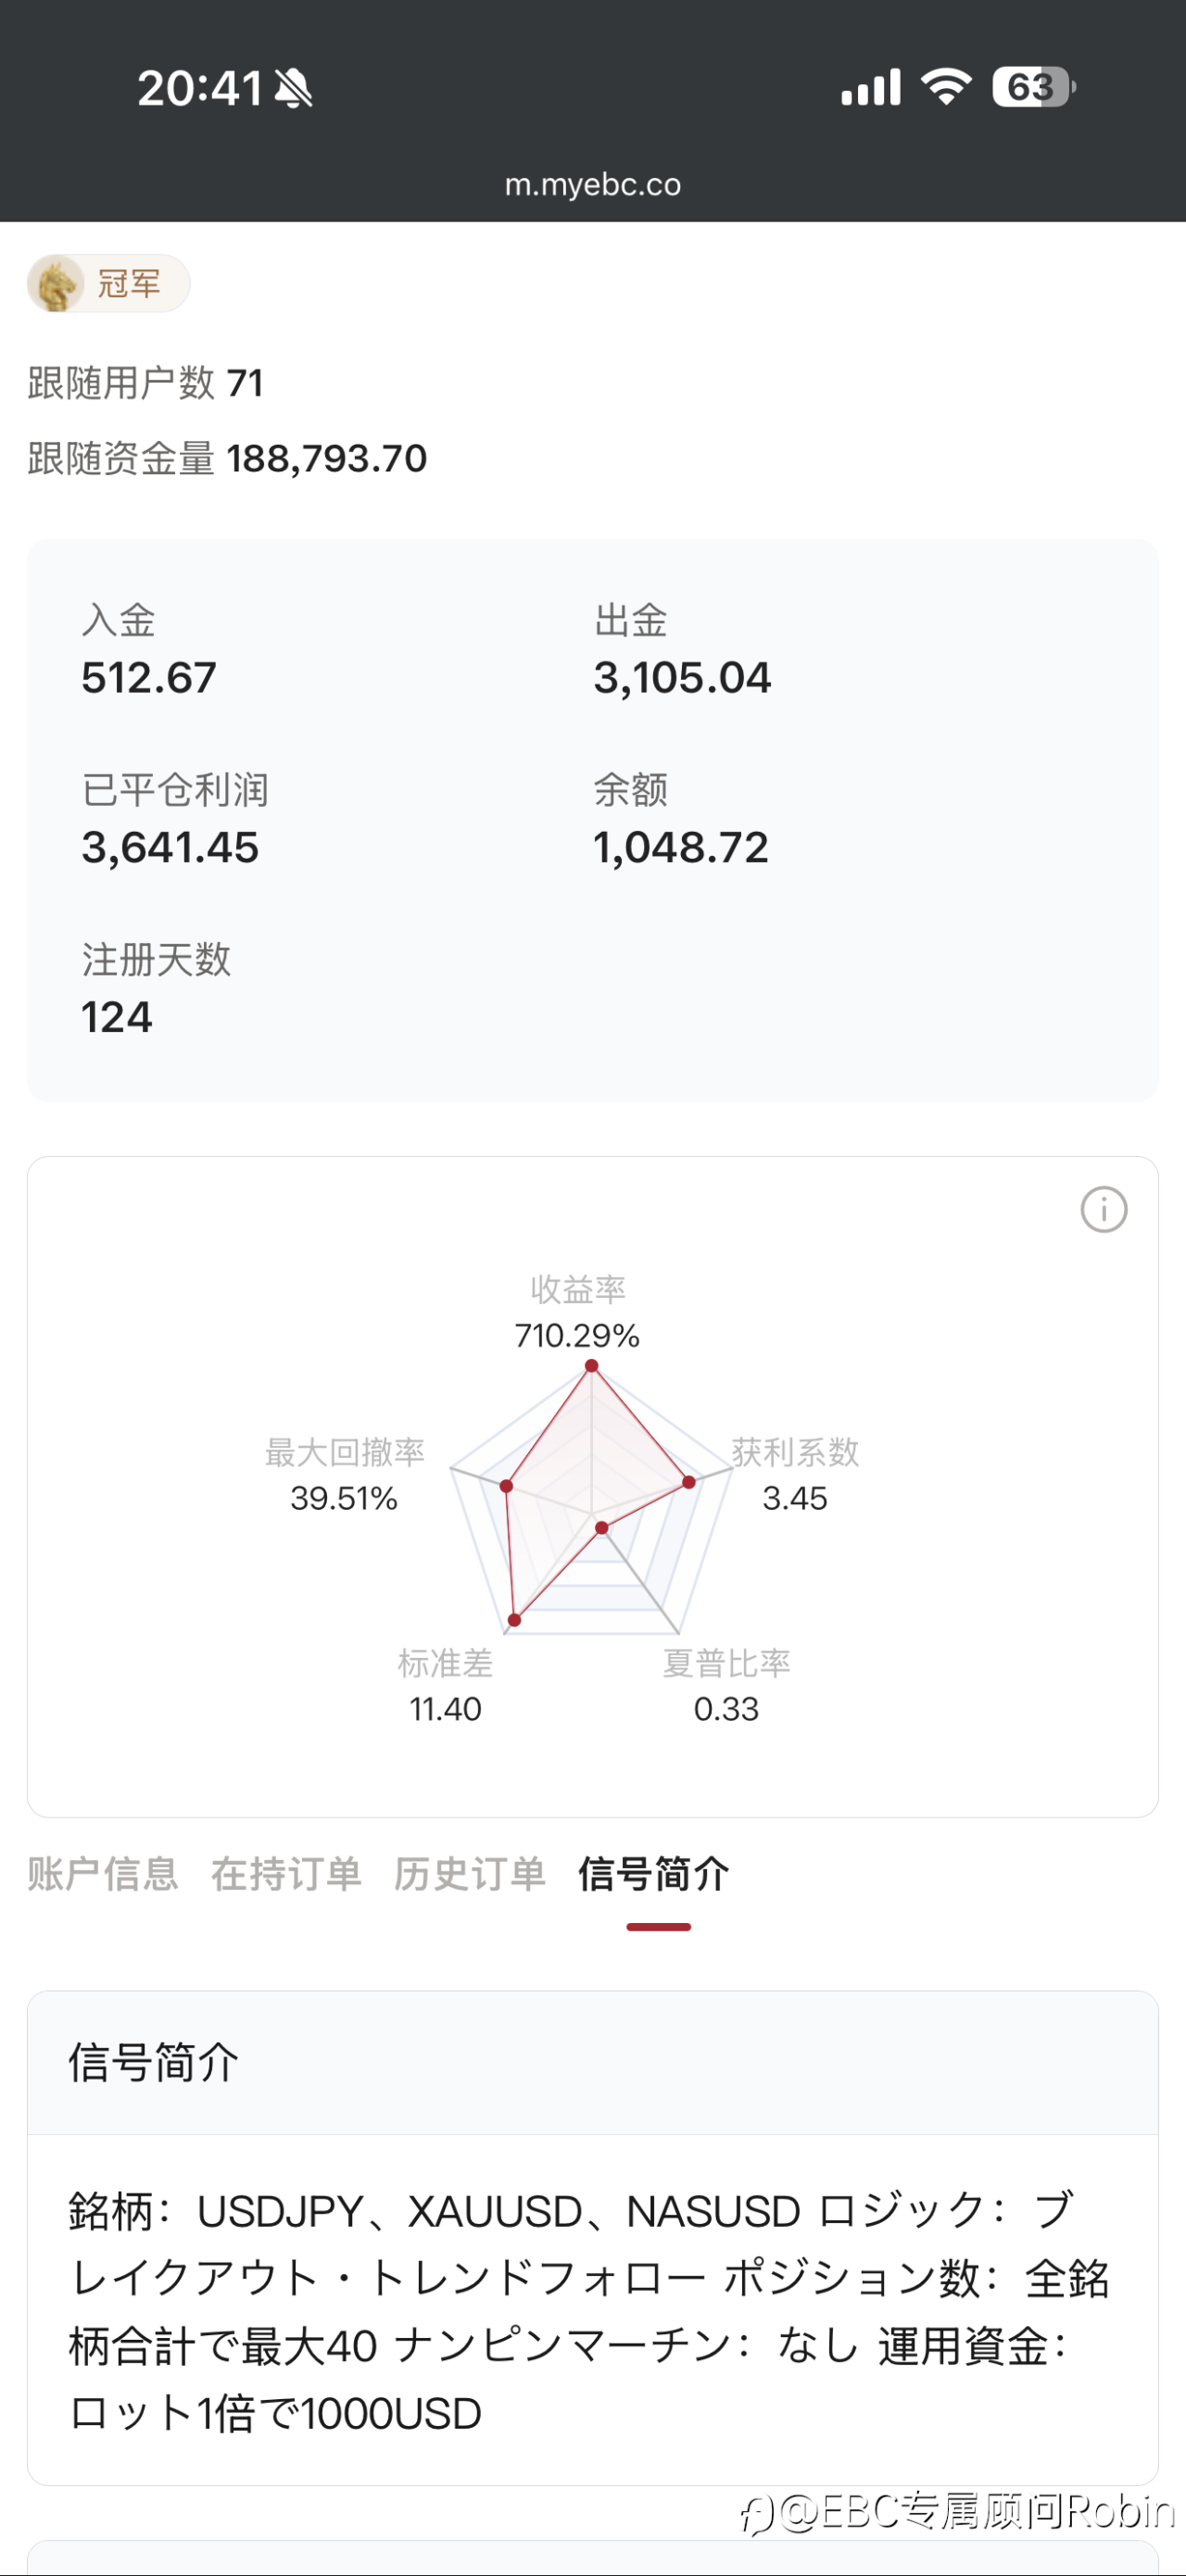Click the 夏普比率 data point on chart
Screen dimensions: 1186x2576
click(601, 1528)
